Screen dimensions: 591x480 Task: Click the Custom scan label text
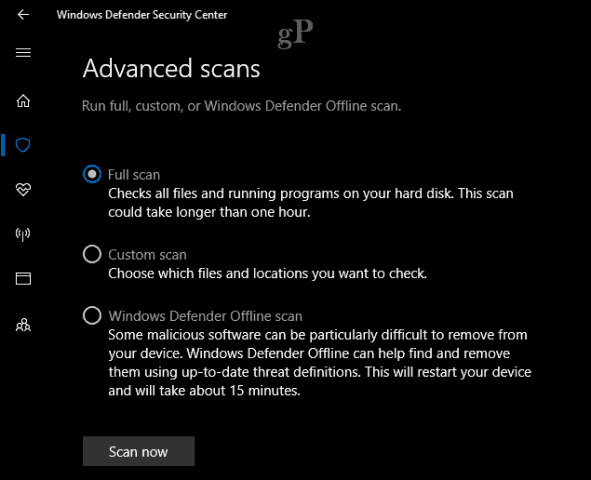tap(147, 255)
